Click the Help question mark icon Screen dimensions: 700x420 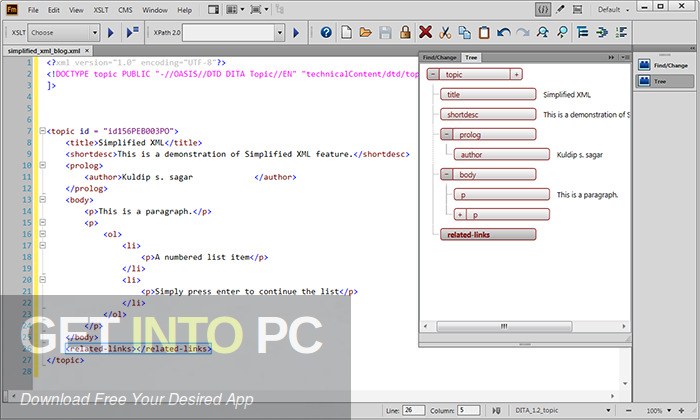click(x=326, y=32)
